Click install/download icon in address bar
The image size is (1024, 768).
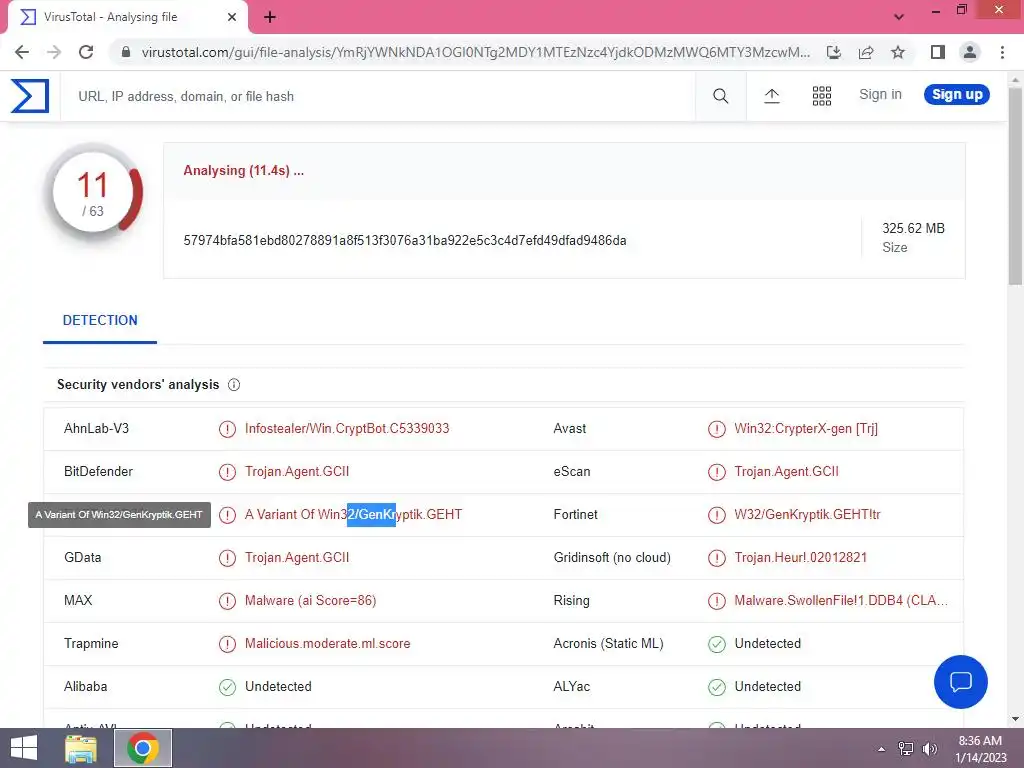click(x=834, y=52)
